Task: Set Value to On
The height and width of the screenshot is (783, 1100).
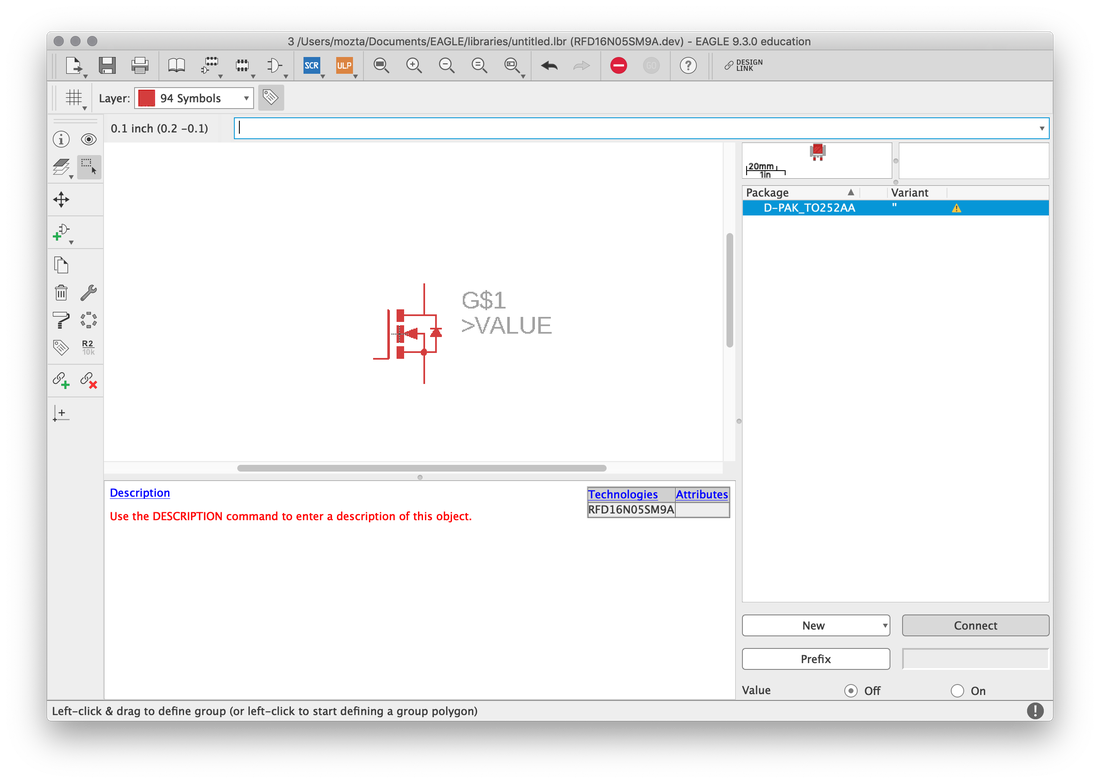Action: coord(958,691)
